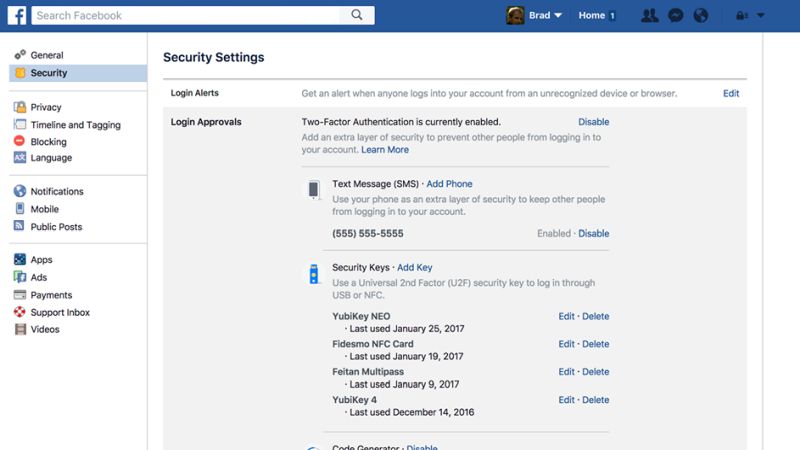800x450 pixels.
Task: Open Brad's profile name link
Action: pos(539,15)
